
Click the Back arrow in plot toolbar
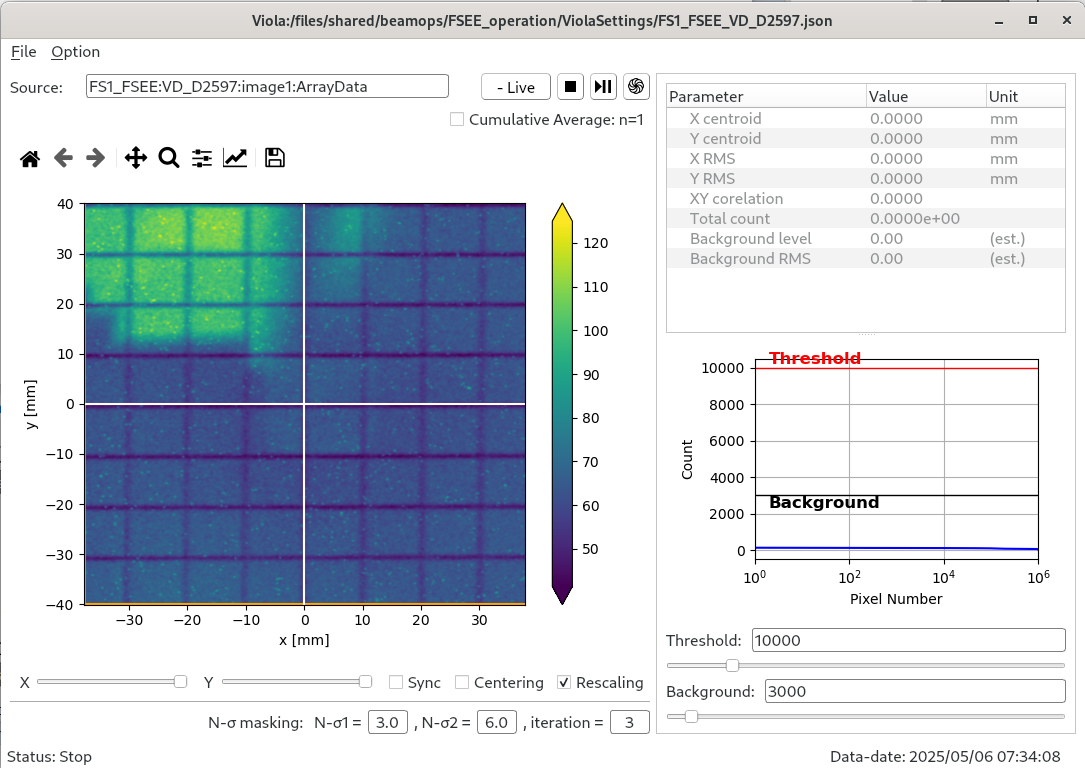63,158
